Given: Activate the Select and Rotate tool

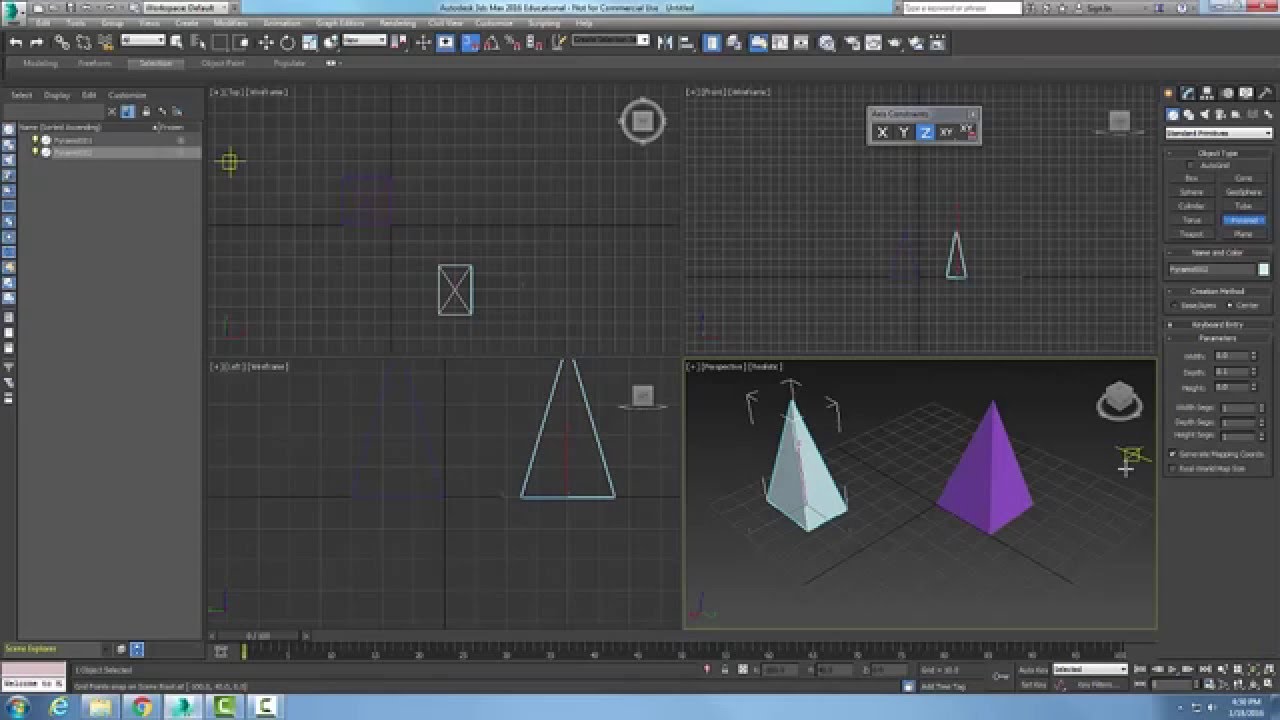Looking at the screenshot, I should [287, 42].
